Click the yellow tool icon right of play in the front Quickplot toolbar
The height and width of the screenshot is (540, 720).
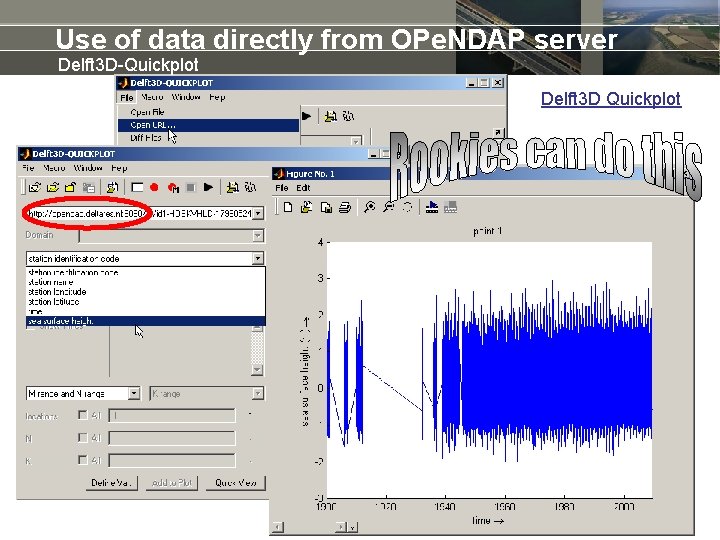[233, 187]
